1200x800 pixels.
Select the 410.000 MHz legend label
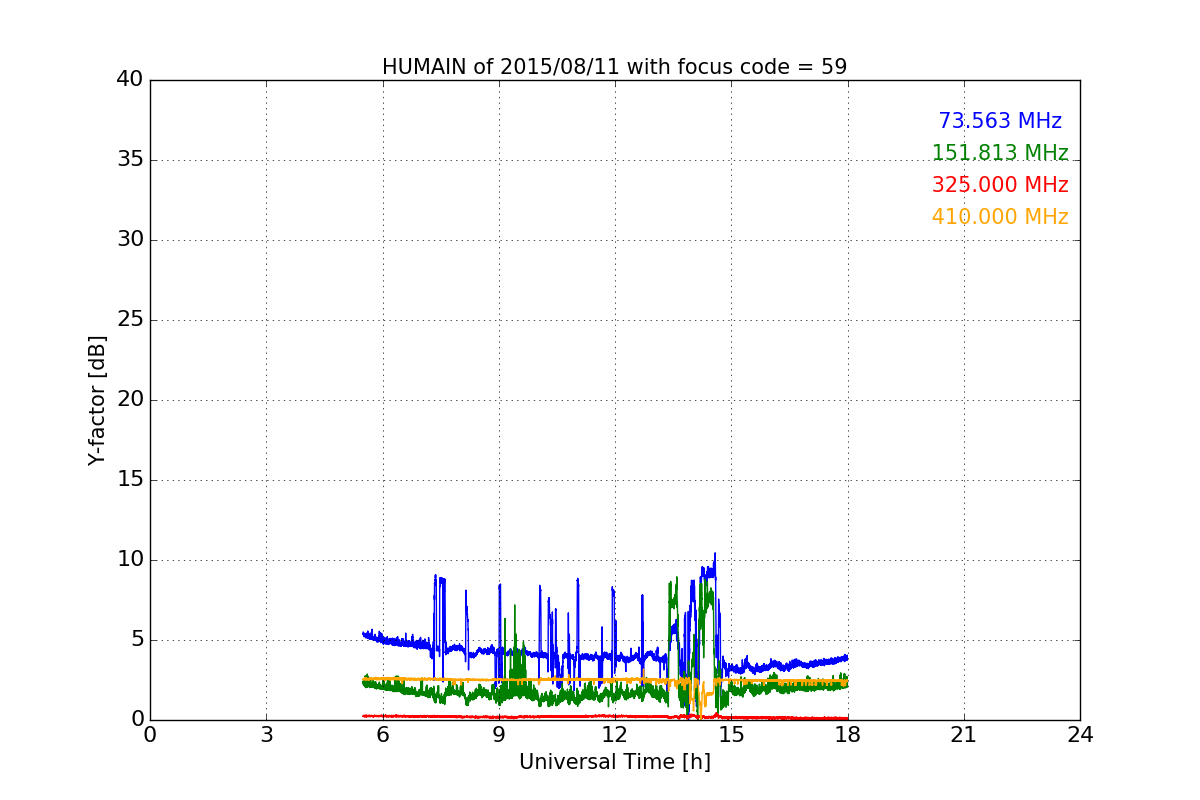pyautogui.click(x=1000, y=217)
